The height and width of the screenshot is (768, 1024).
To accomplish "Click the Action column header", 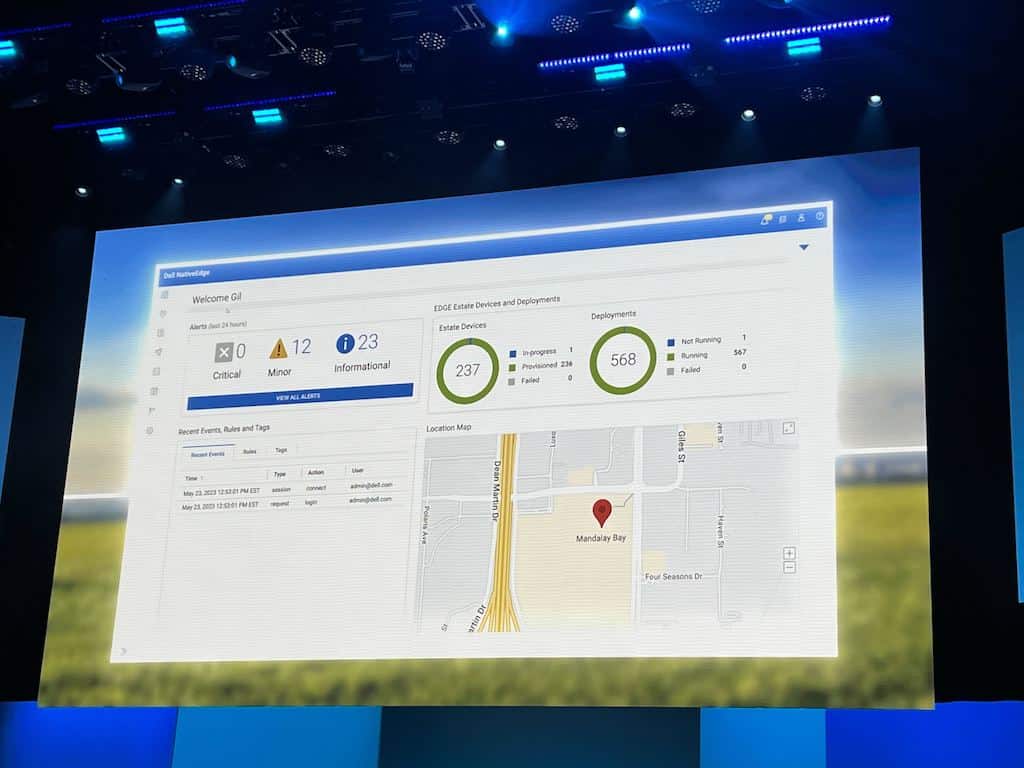I will click(316, 473).
